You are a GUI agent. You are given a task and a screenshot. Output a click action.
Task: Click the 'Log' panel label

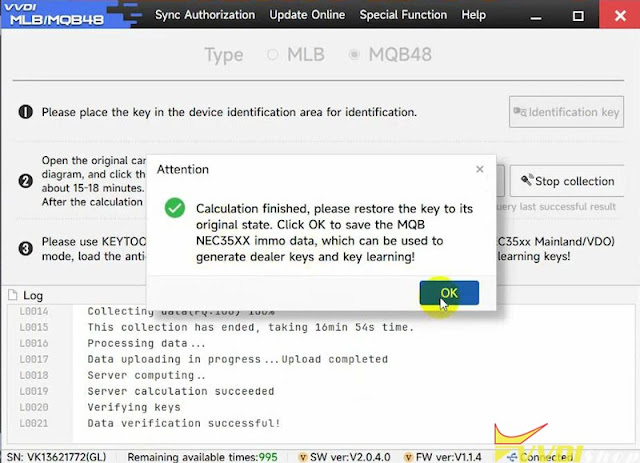pyautogui.click(x=33, y=295)
